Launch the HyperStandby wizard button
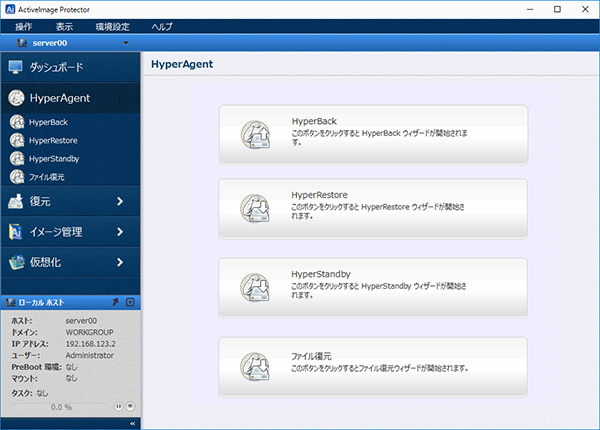 [372, 286]
